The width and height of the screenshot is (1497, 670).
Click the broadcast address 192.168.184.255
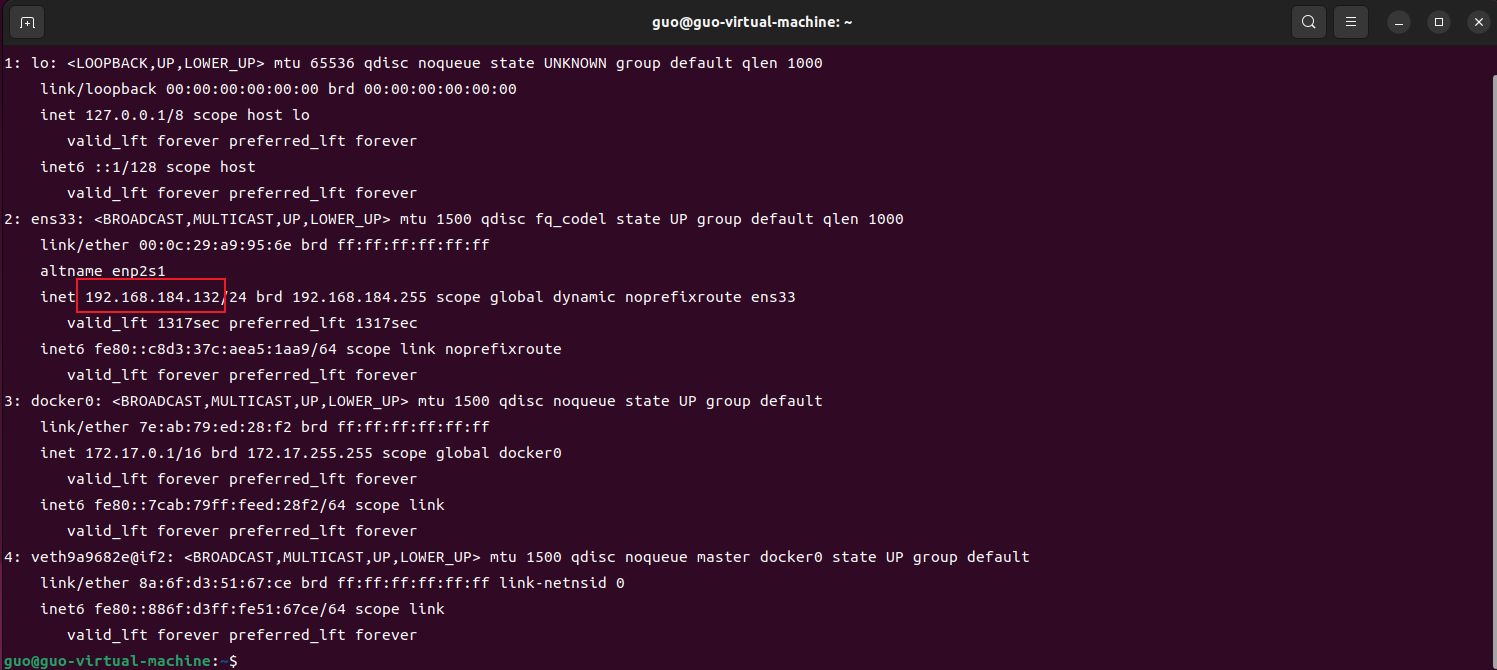(358, 297)
